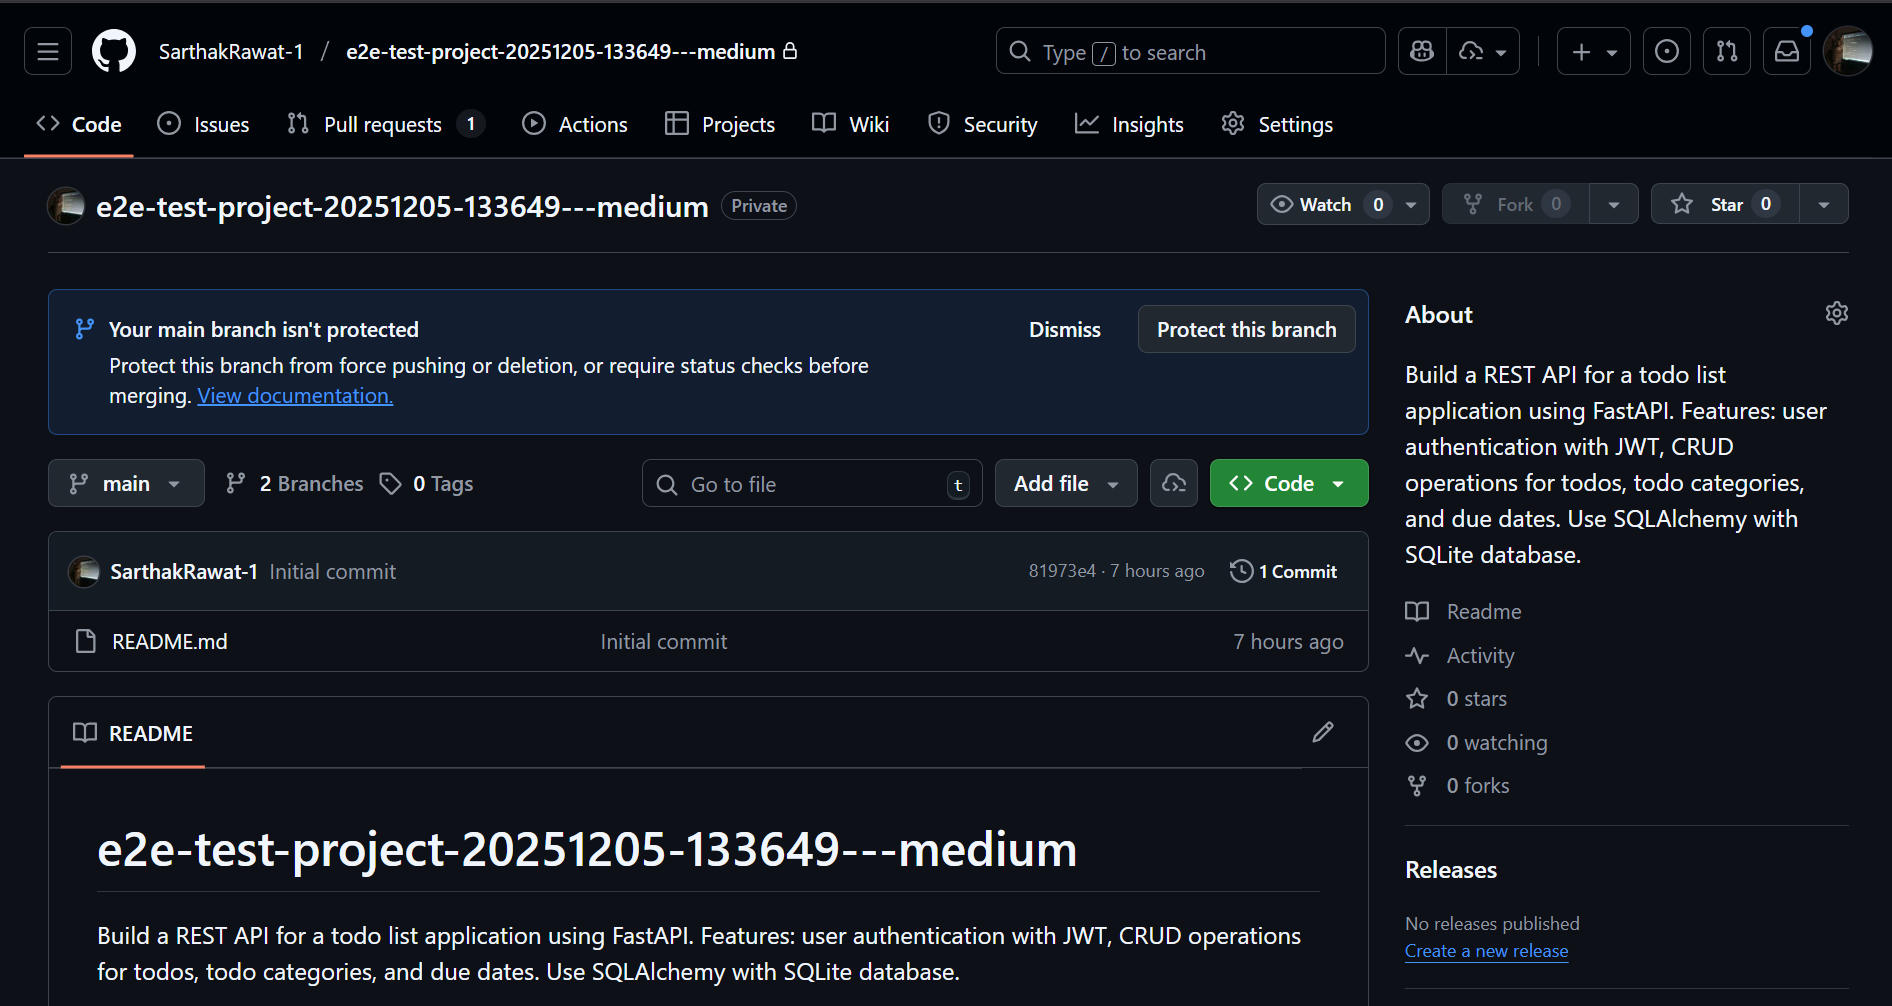The height and width of the screenshot is (1006, 1892).
Task: Open the main branch selector dropdown
Action: pos(126,483)
